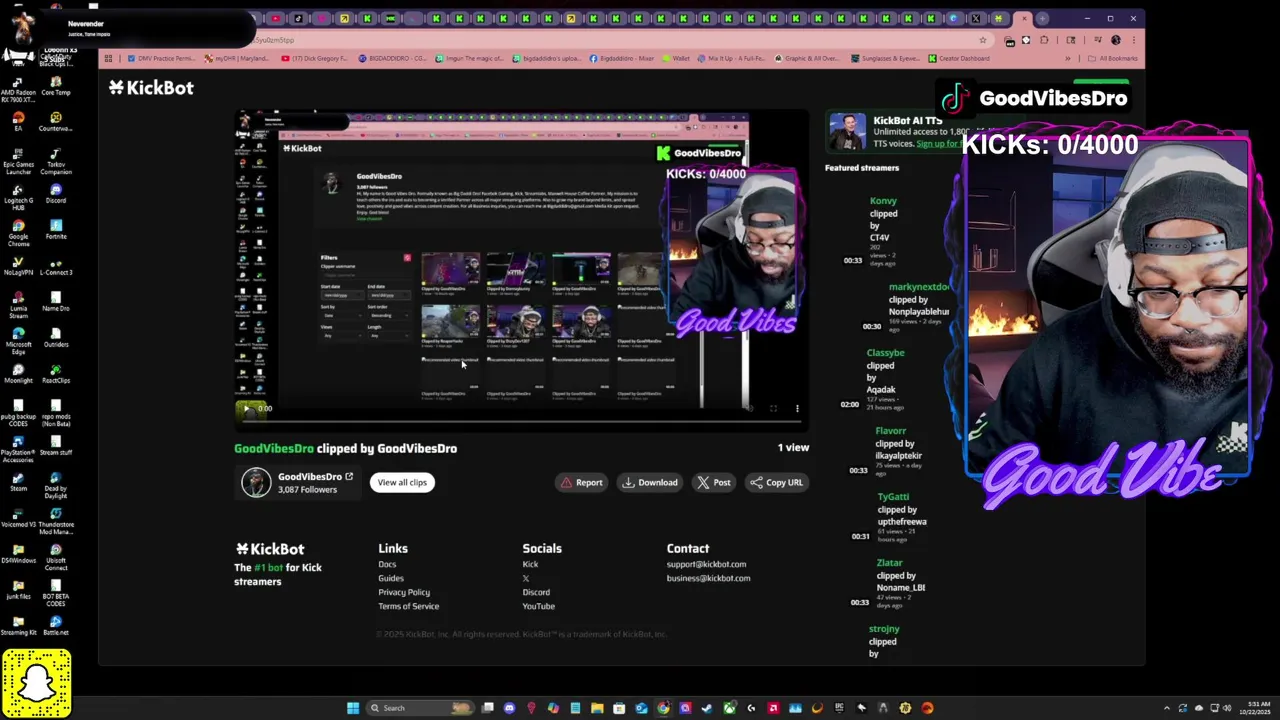Open the Epic Games Launcher desktop icon
Screen dimensions: 1280x720
coord(18,161)
